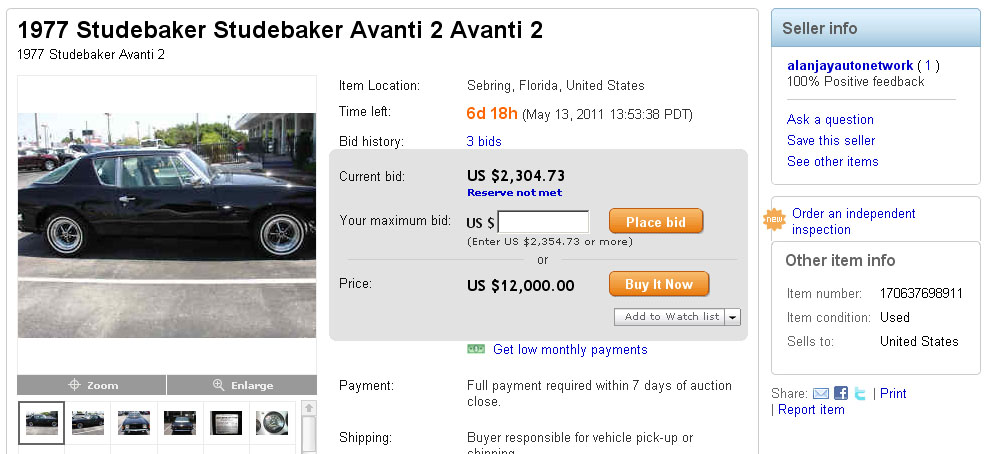Image resolution: width=984 pixels, height=454 pixels.
Task: Click the Report item link
Action: [811, 410]
